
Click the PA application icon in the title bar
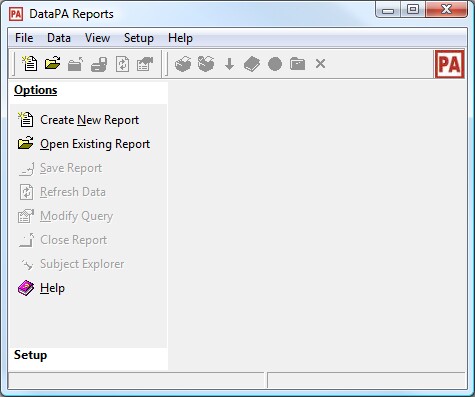16,14
